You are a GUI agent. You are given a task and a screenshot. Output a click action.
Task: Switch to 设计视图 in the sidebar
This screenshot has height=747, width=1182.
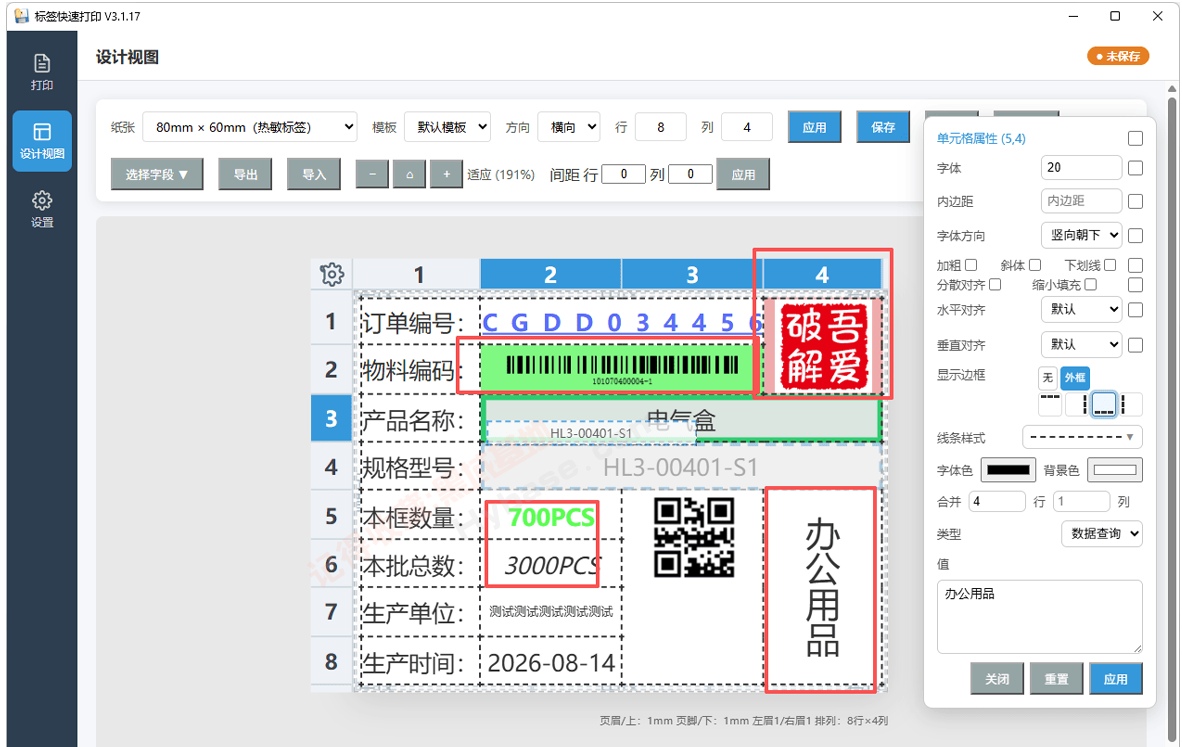click(x=42, y=141)
